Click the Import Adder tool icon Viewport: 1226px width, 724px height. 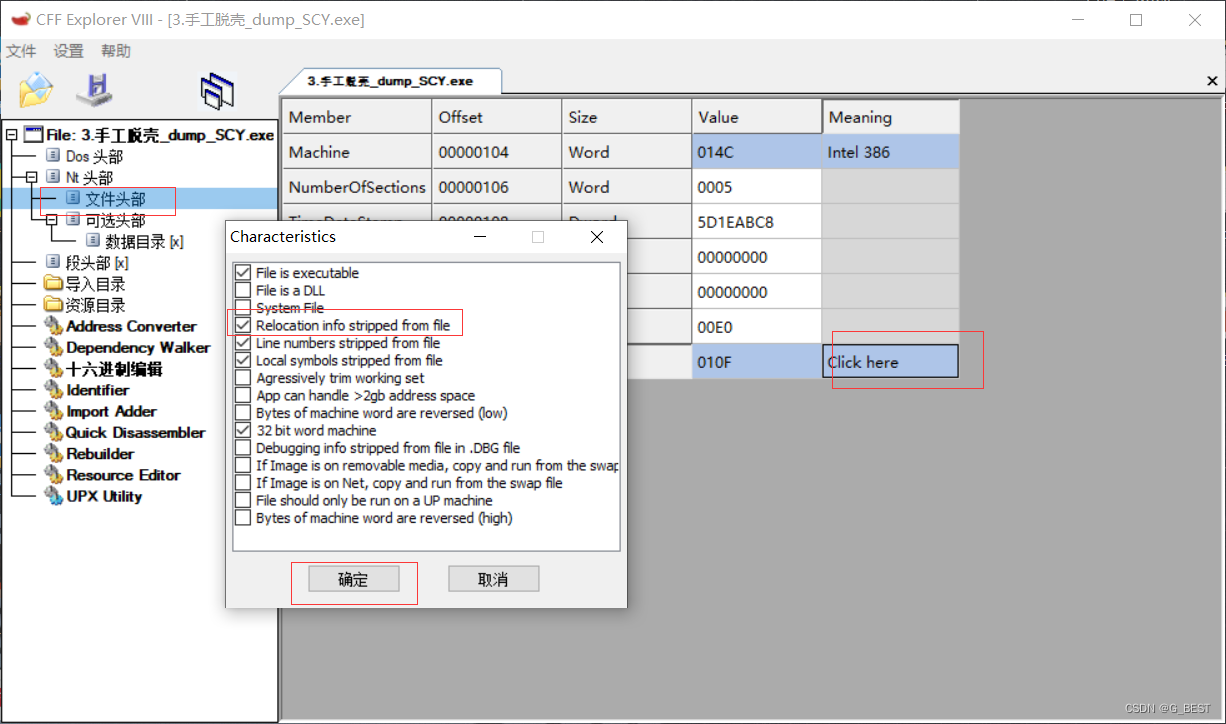(53, 411)
